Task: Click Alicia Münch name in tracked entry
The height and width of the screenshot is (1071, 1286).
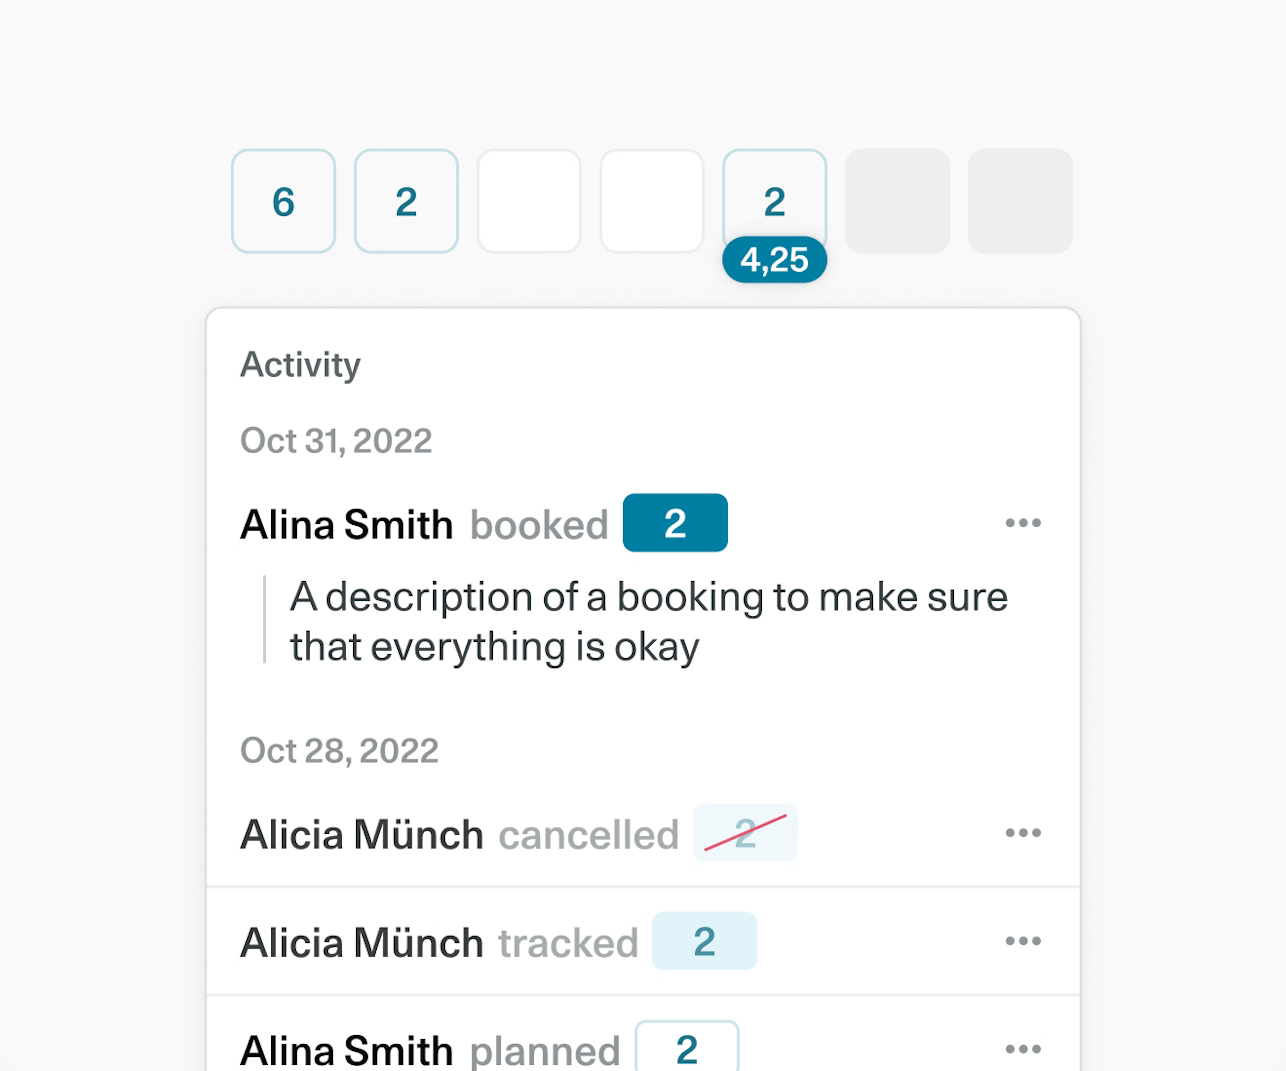Action: point(361,943)
